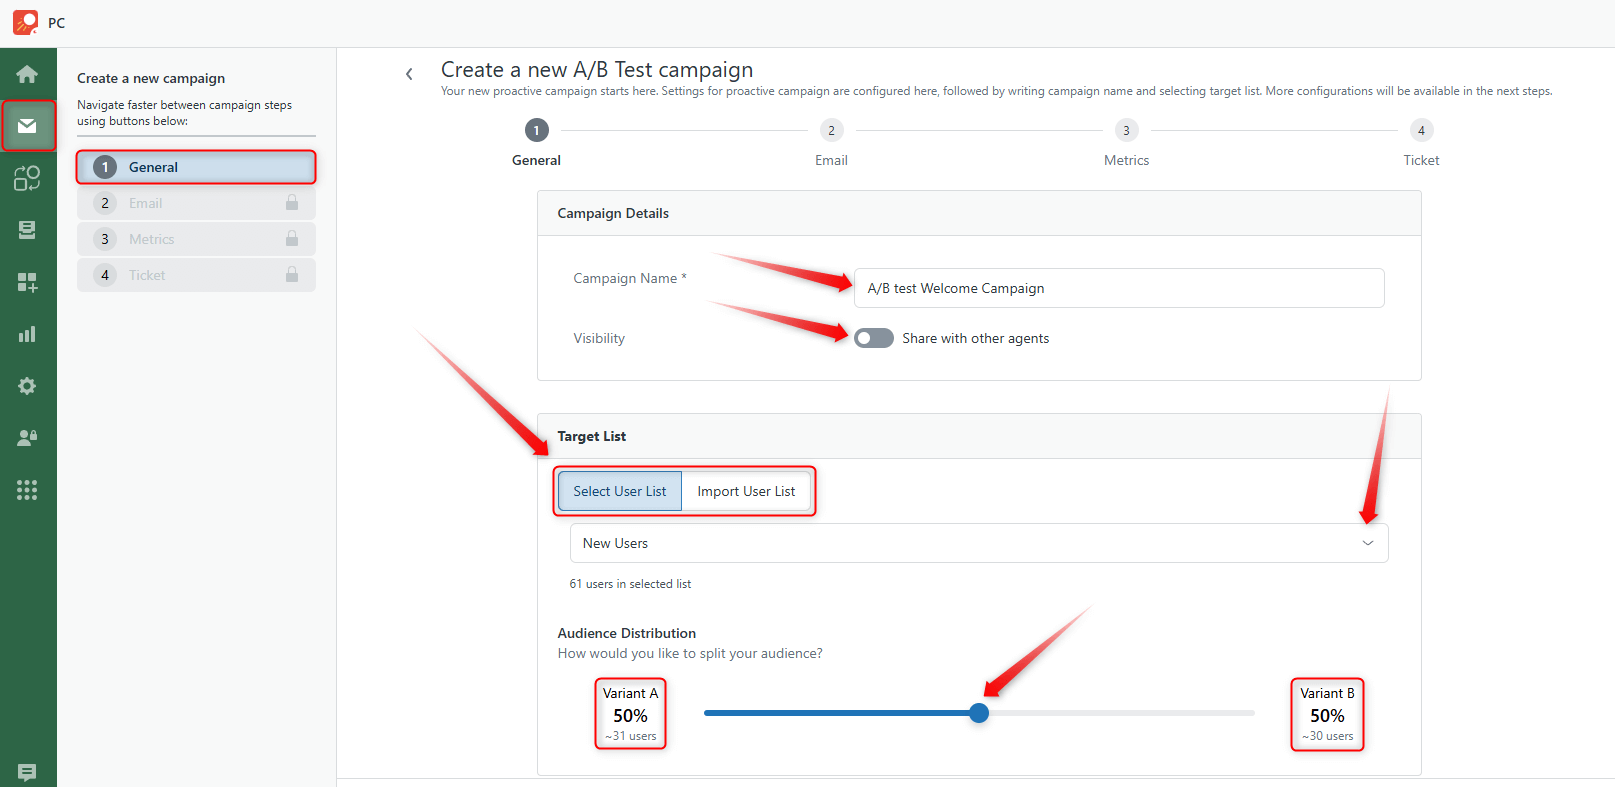Click step 4 Ticket in progress stepper
Viewport: 1615px width, 787px height.
(x=1421, y=131)
